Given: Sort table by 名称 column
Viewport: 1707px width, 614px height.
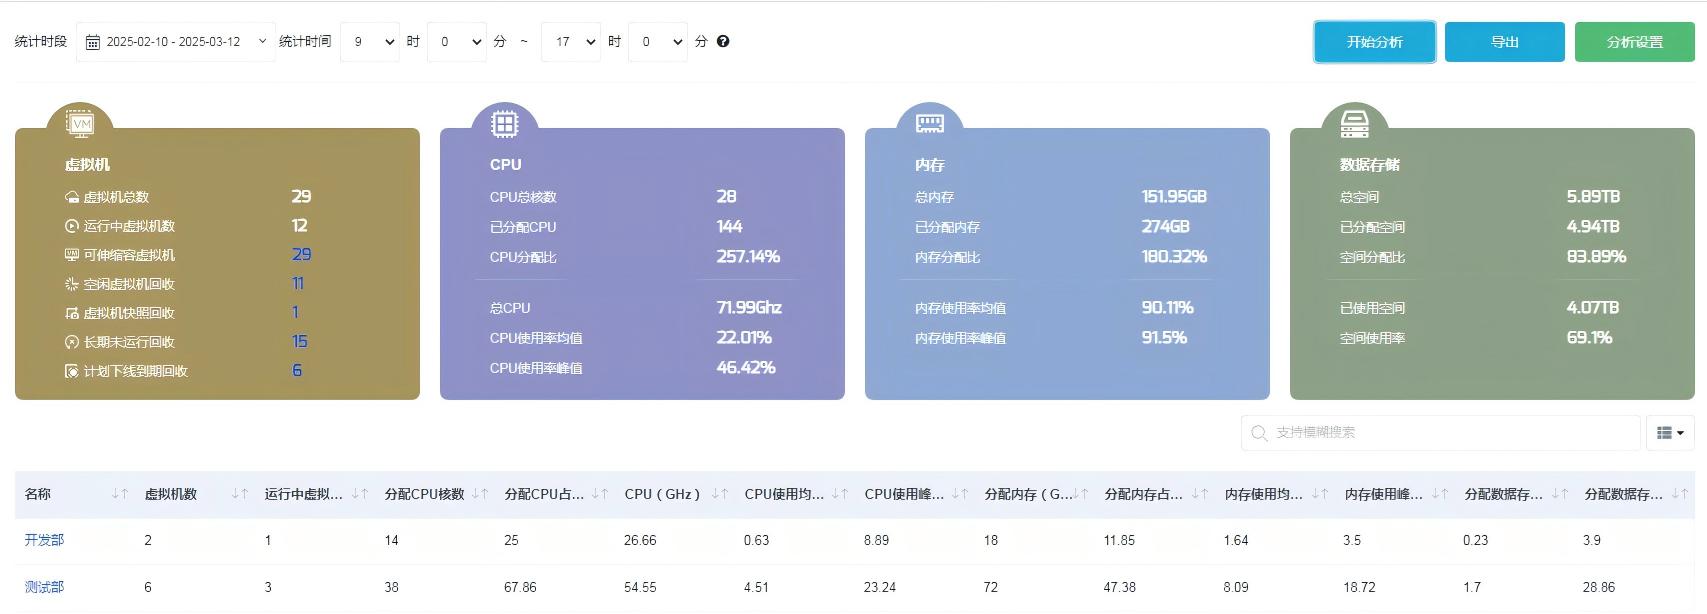Looking at the screenshot, I should pos(120,494).
